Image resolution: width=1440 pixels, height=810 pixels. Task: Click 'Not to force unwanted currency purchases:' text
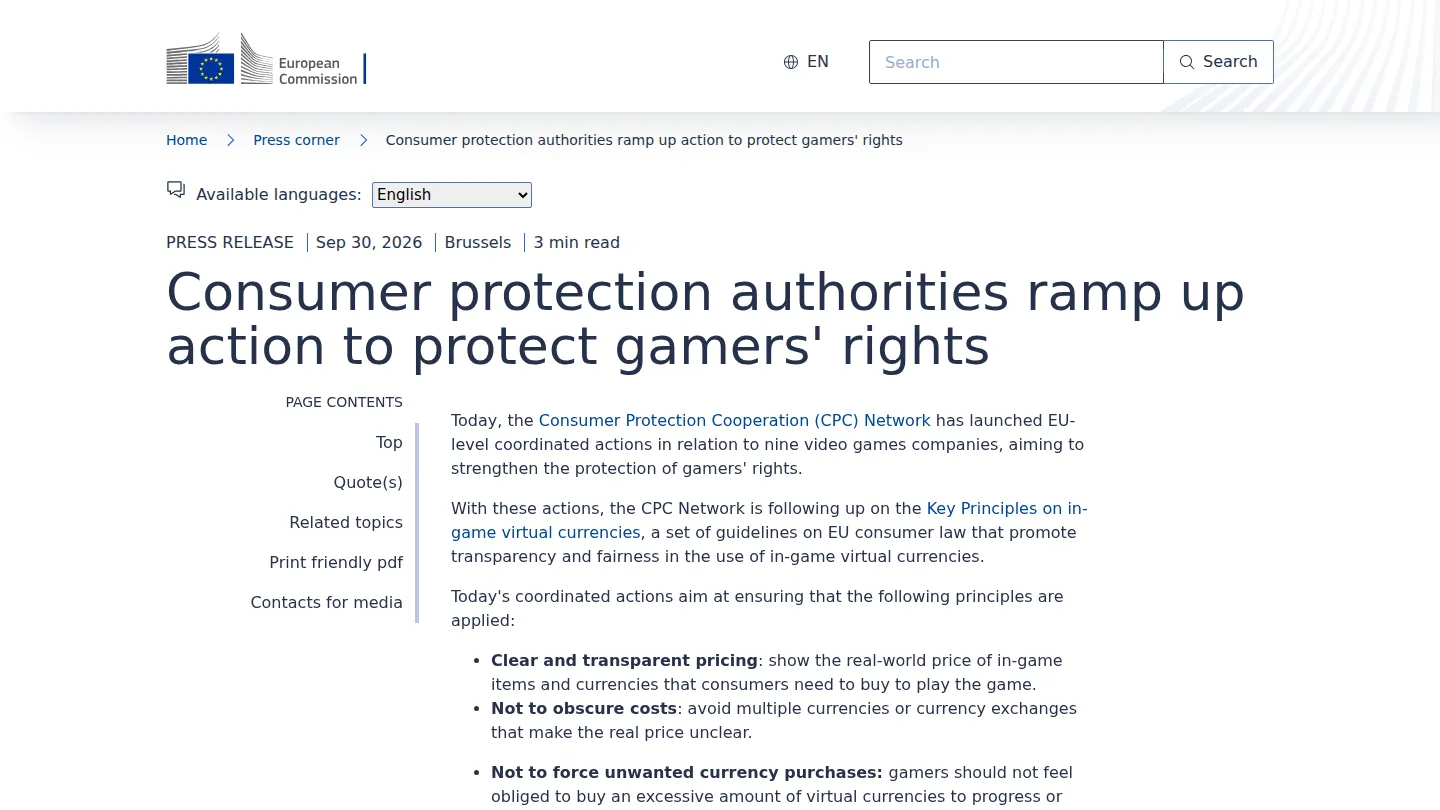(x=687, y=772)
